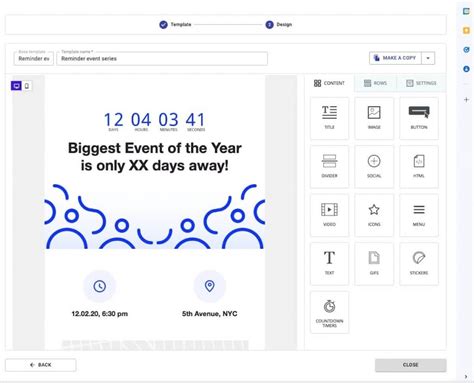Click the teal top icon in right sidebar
The image size is (474, 383).
466,11
